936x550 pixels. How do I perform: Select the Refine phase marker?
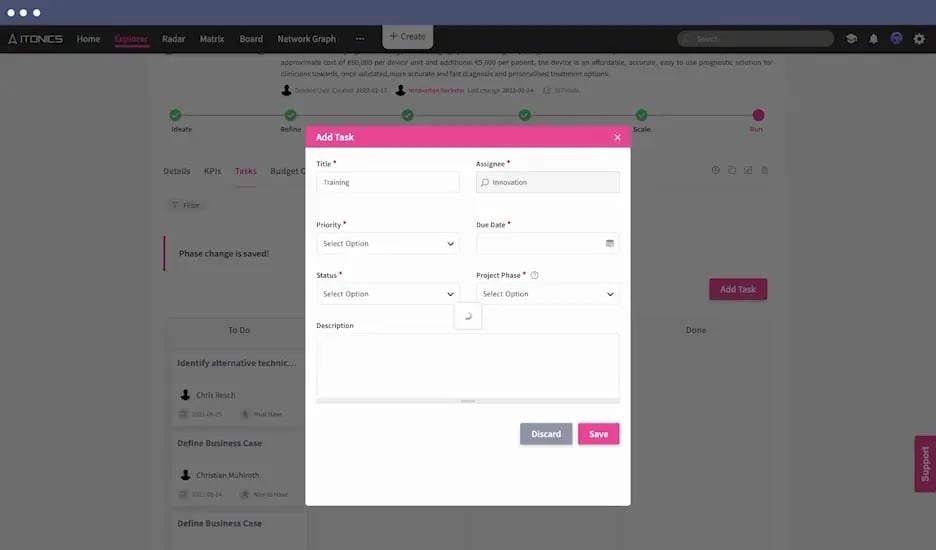[291, 115]
